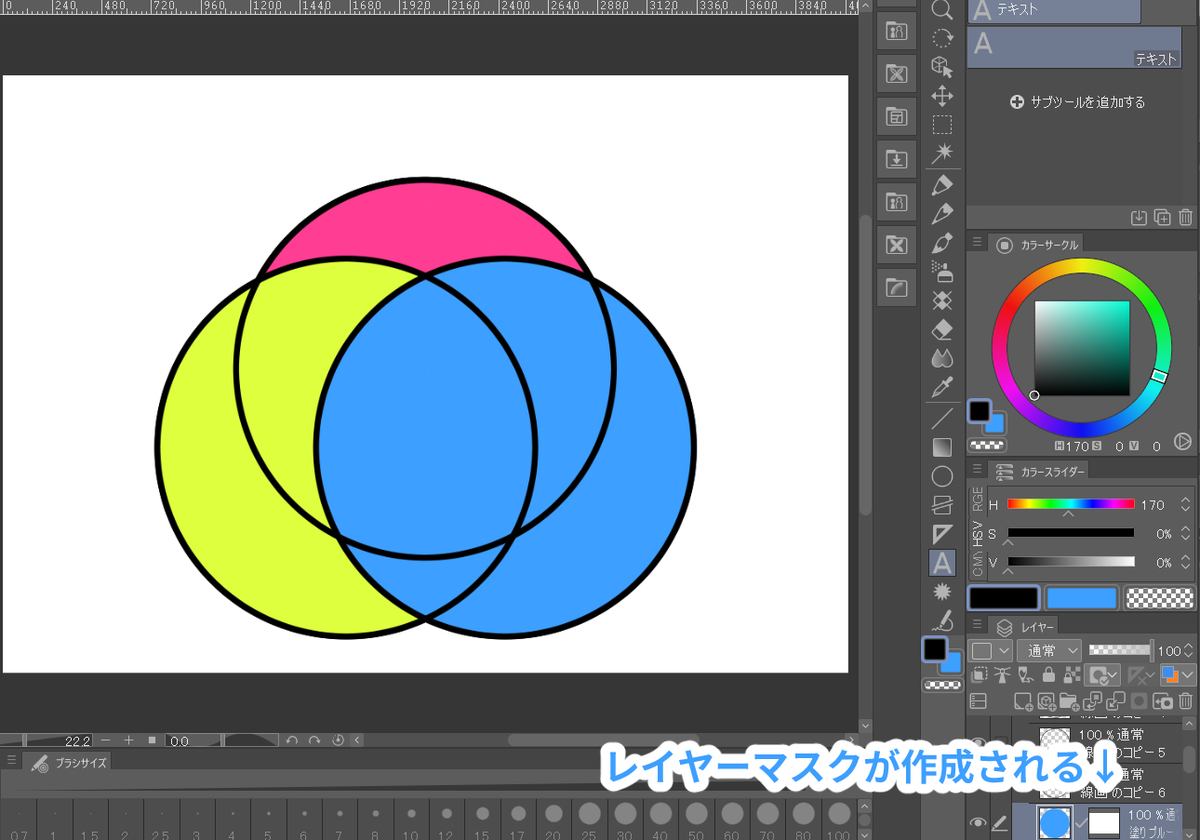Image resolution: width=1200 pixels, height=840 pixels.
Task: Adjust the H value stepper arrows
Action: click(1185, 505)
